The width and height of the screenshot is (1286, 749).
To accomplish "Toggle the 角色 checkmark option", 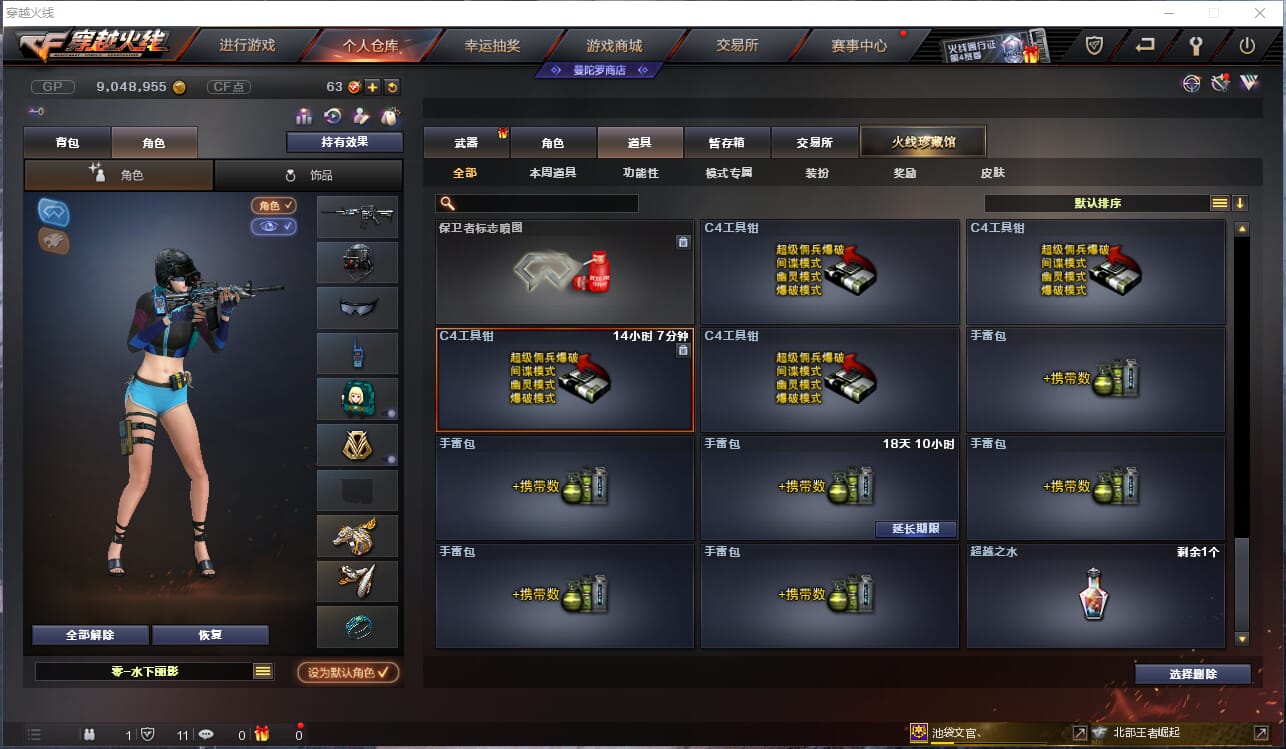I will (x=274, y=205).
